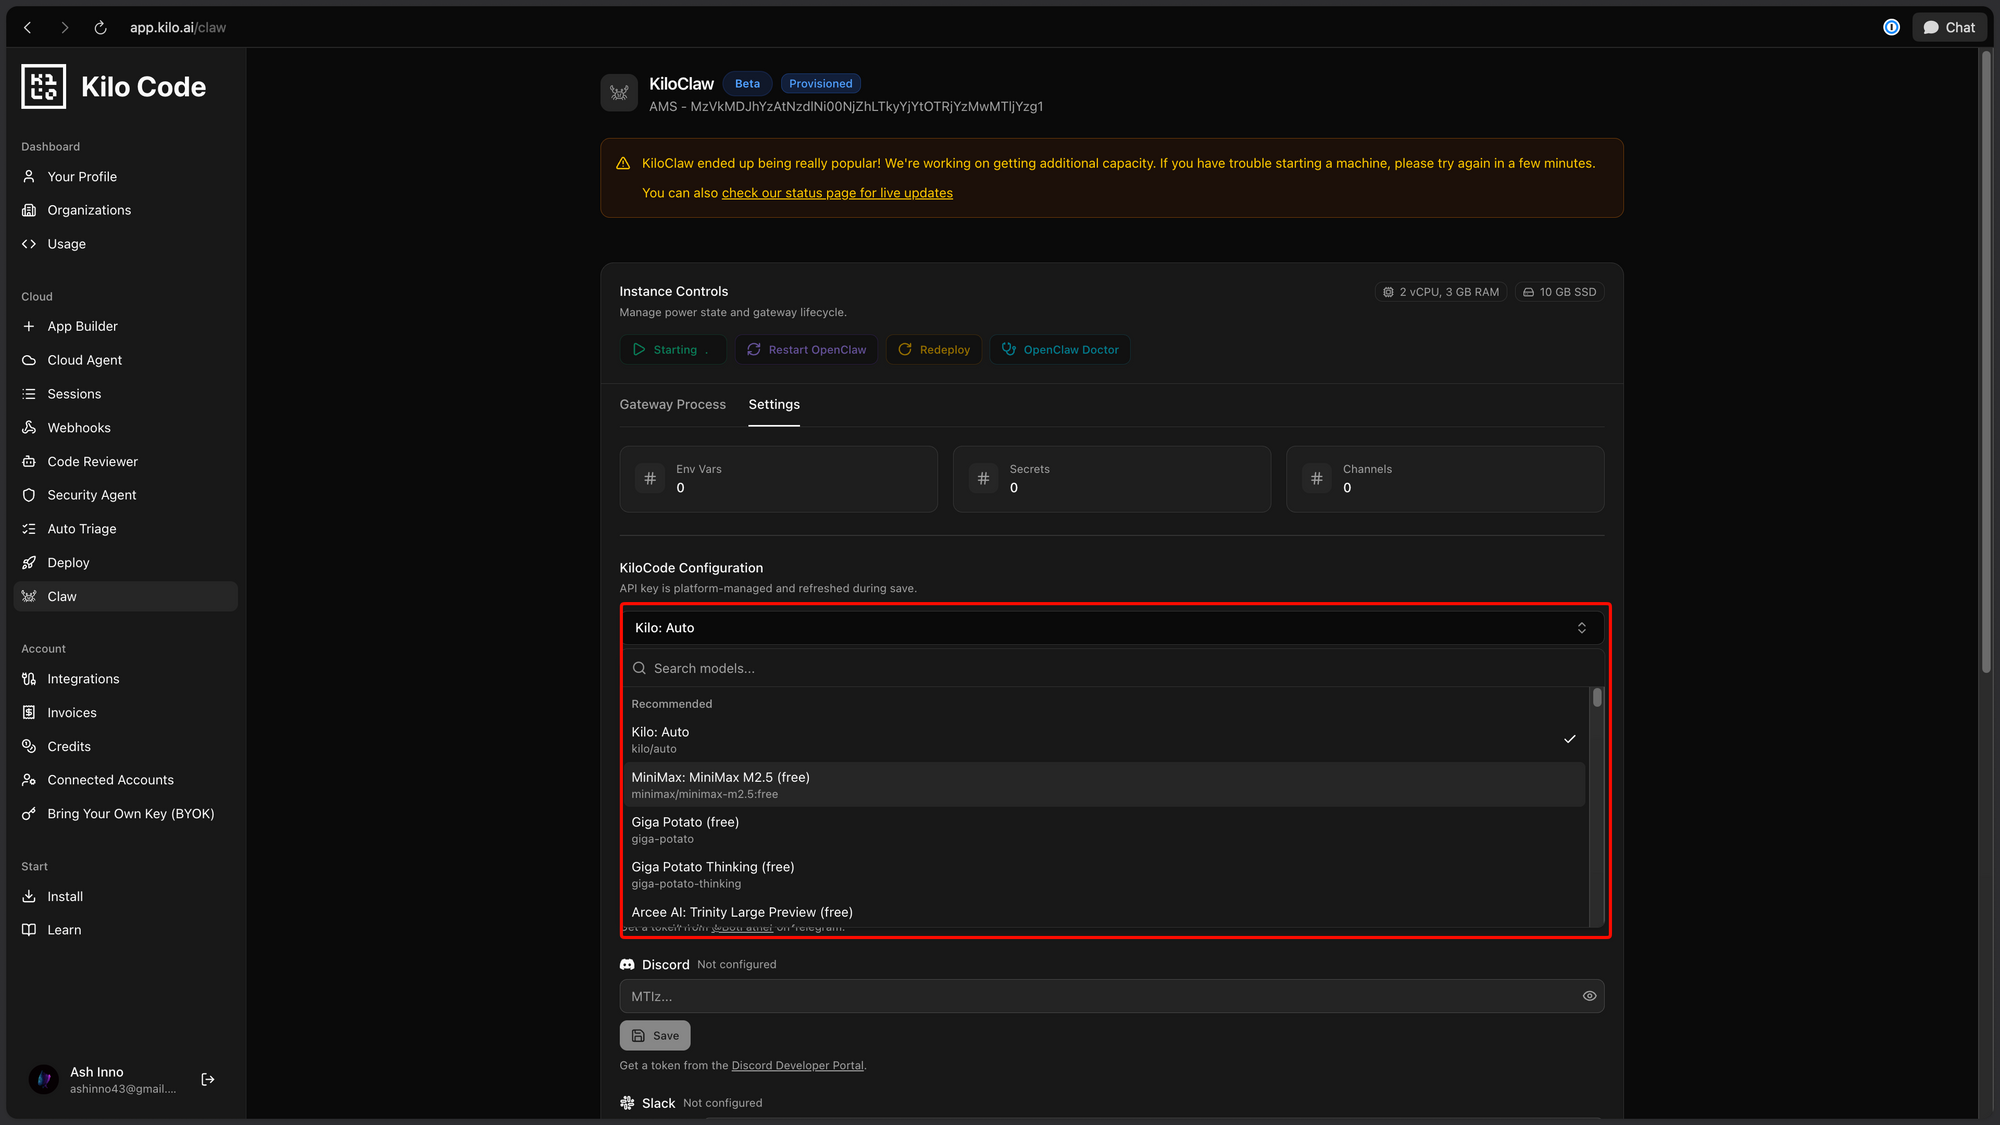This screenshot has height=1125, width=2000.
Task: Pick Arcee AI: Trinity Large Preview model
Action: [1104, 913]
